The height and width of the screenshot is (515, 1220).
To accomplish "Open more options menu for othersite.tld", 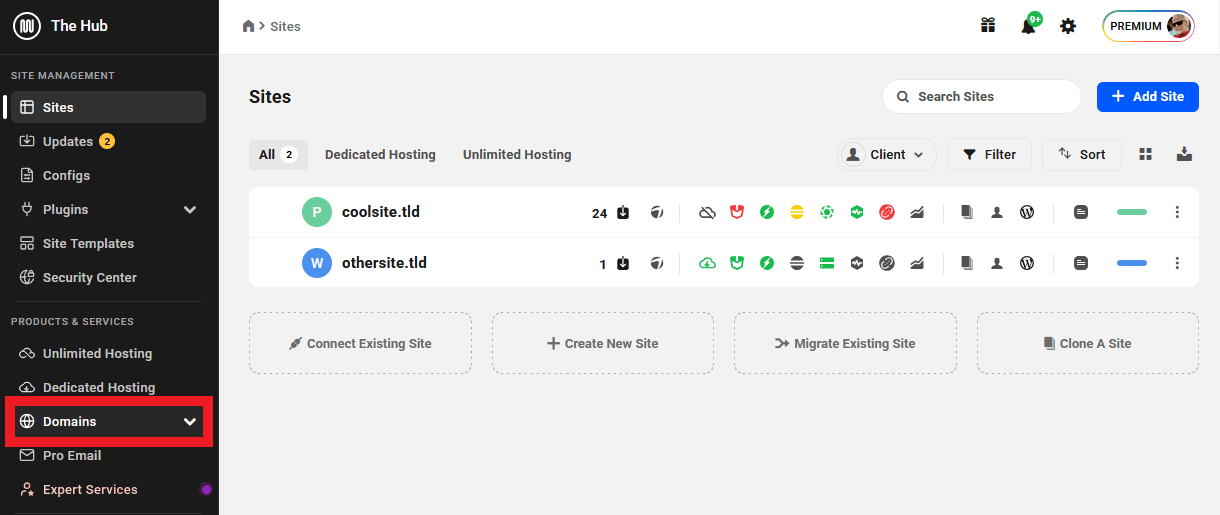I will 1177,263.
